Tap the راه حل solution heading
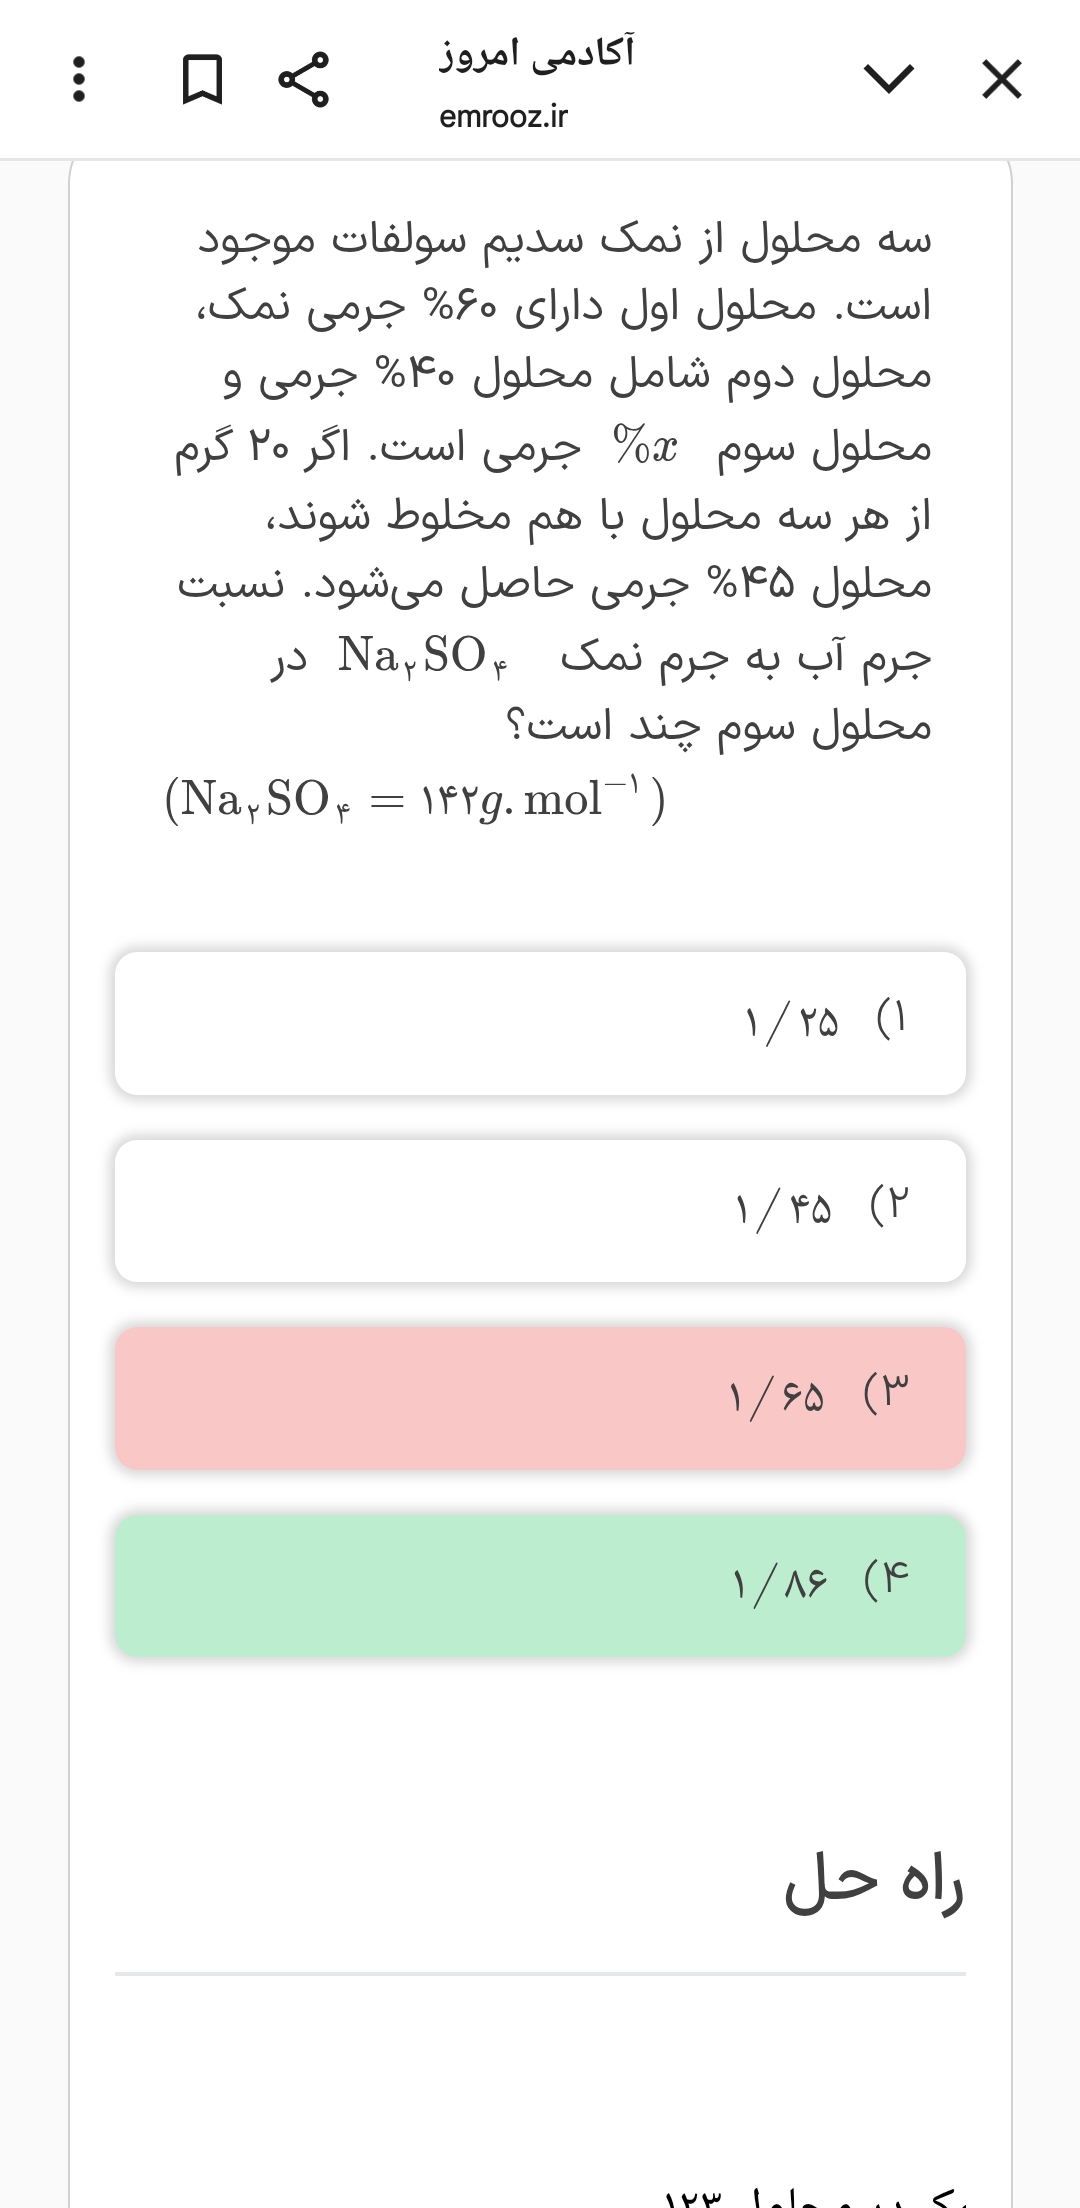1080x2208 pixels. click(873, 1882)
